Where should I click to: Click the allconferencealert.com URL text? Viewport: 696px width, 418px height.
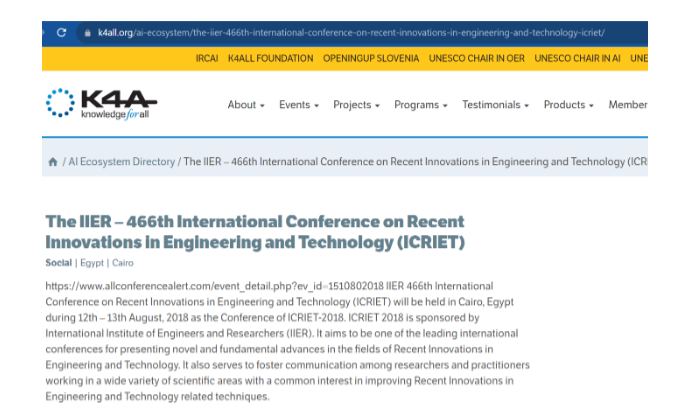coord(214,286)
